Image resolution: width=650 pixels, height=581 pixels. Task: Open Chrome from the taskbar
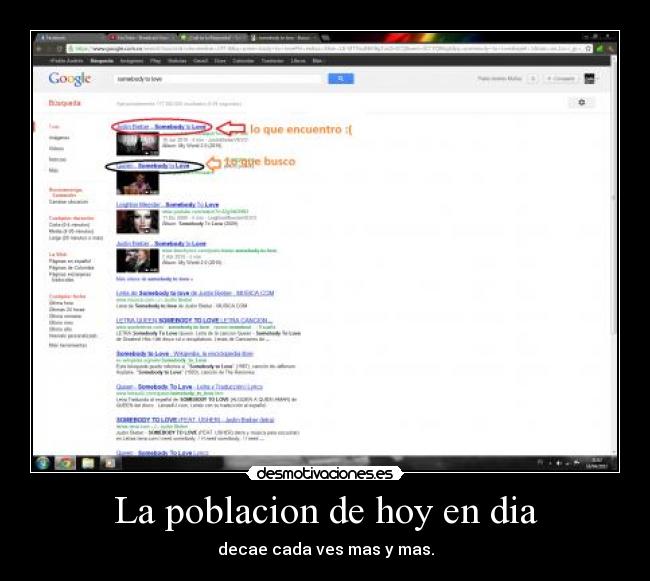point(65,462)
